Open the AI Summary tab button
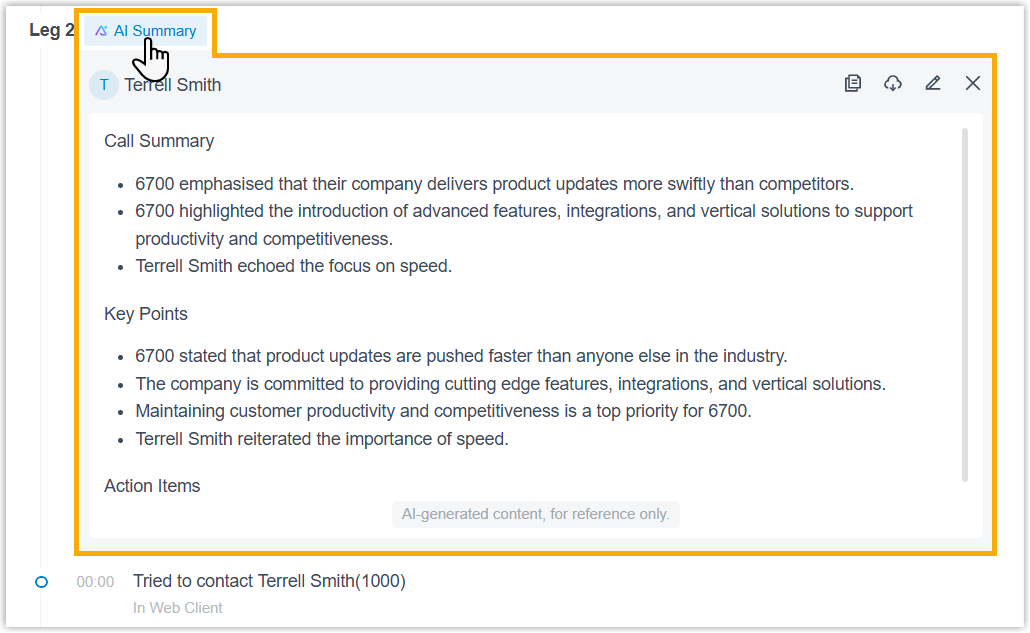This screenshot has width=1030, height=633. tap(146, 31)
